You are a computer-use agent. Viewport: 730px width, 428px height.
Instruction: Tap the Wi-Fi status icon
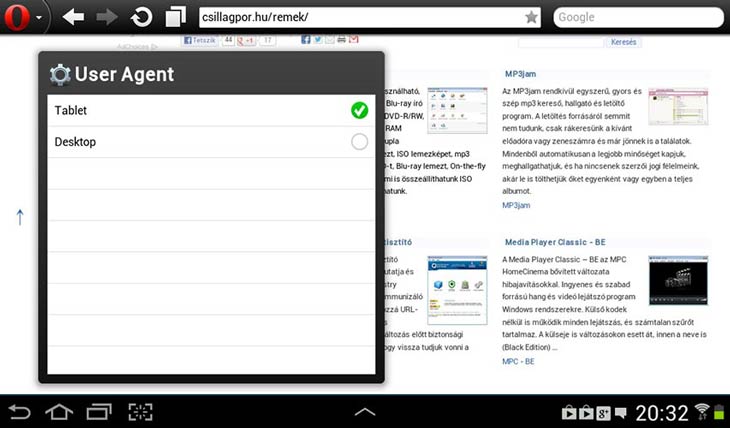point(702,412)
